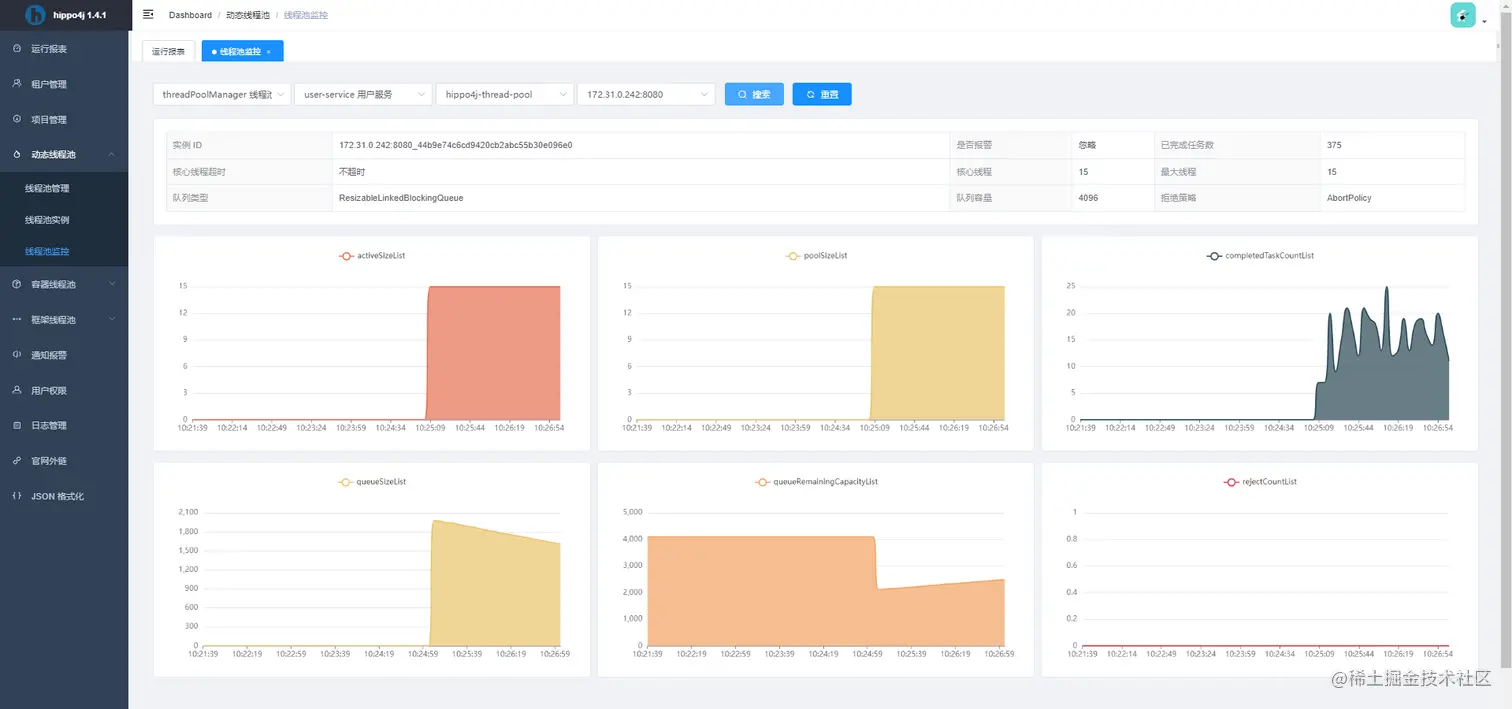Open the hippo4j-thread-pool dropdown
Screen dimensions: 1512x709
click(x=505, y=94)
